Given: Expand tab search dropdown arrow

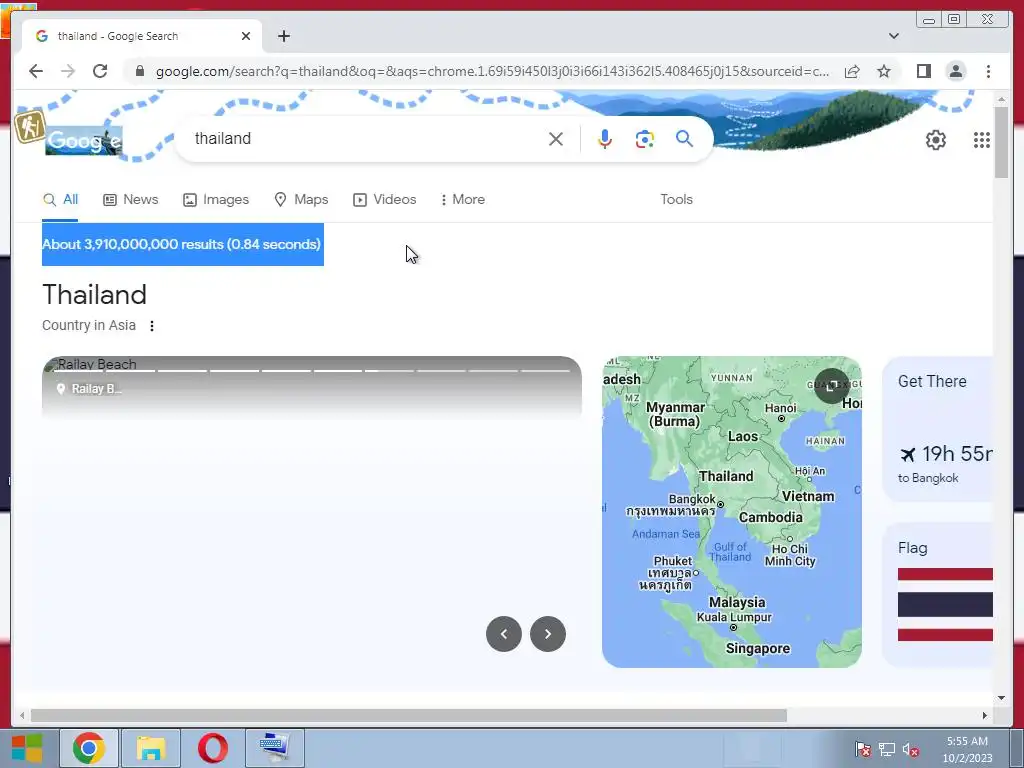Looking at the screenshot, I should point(893,36).
